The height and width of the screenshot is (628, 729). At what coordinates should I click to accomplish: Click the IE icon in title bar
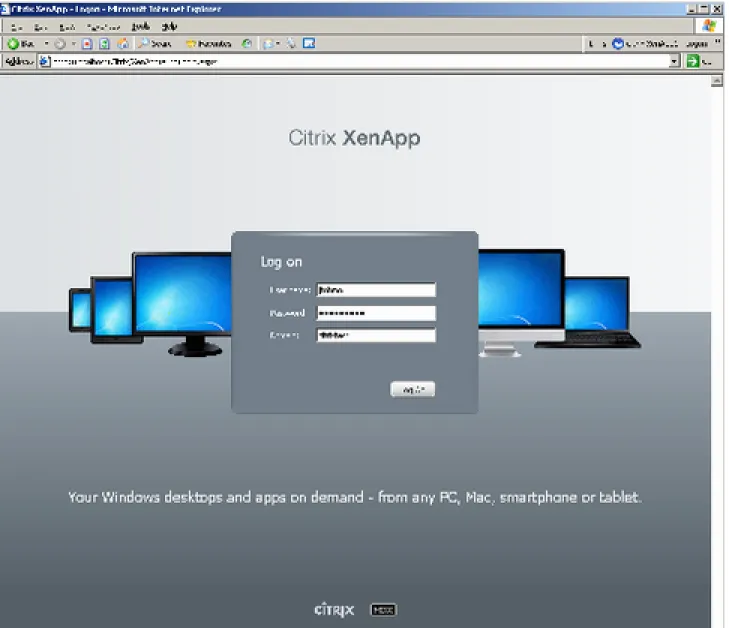[x=5, y=9]
